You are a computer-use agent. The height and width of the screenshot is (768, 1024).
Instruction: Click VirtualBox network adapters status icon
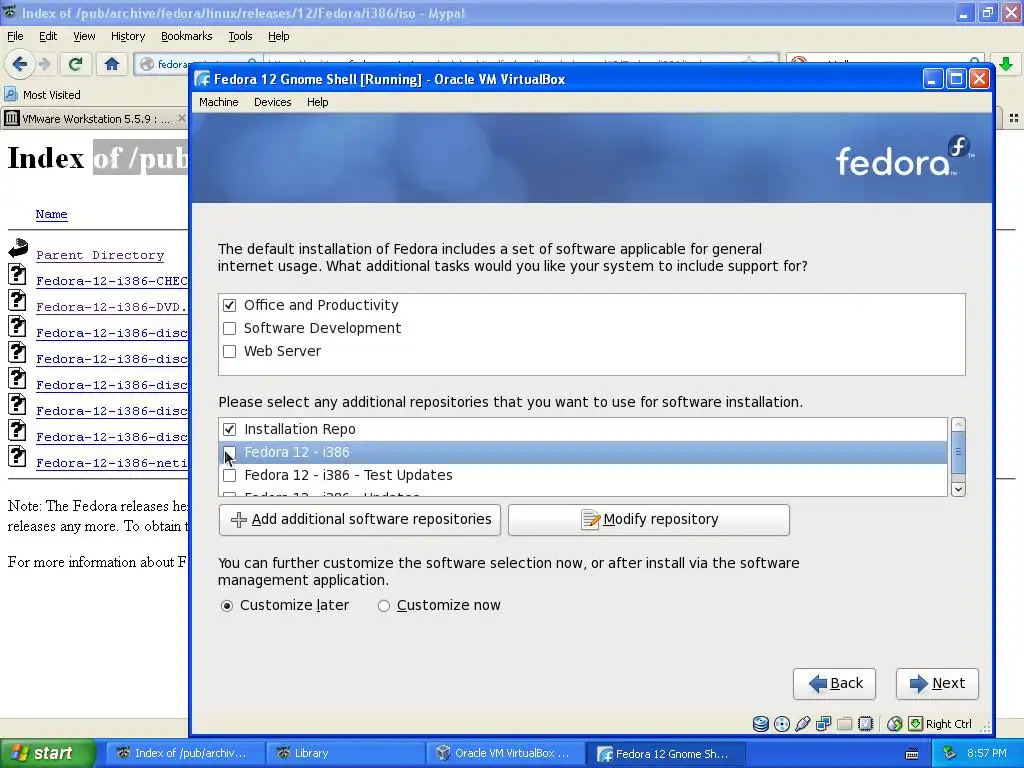824,724
